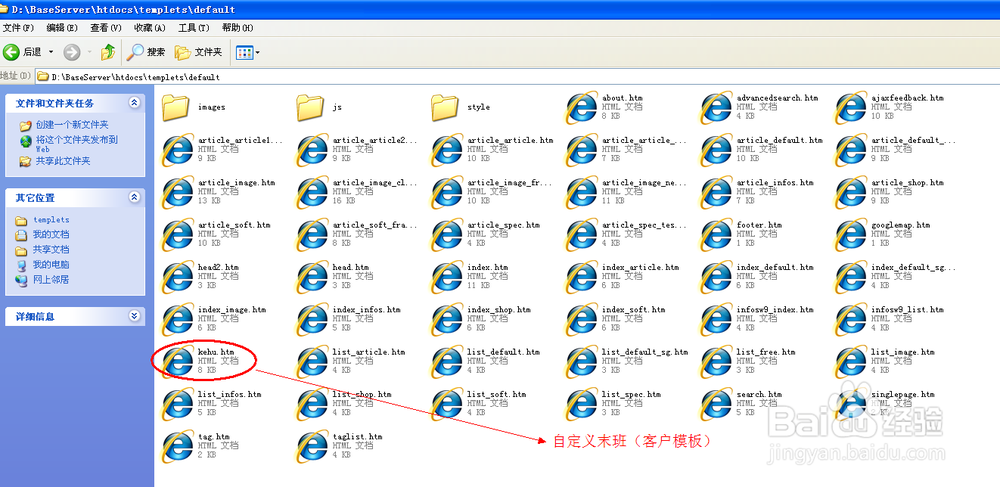Collapse the 其它位置 panel

click(x=134, y=198)
